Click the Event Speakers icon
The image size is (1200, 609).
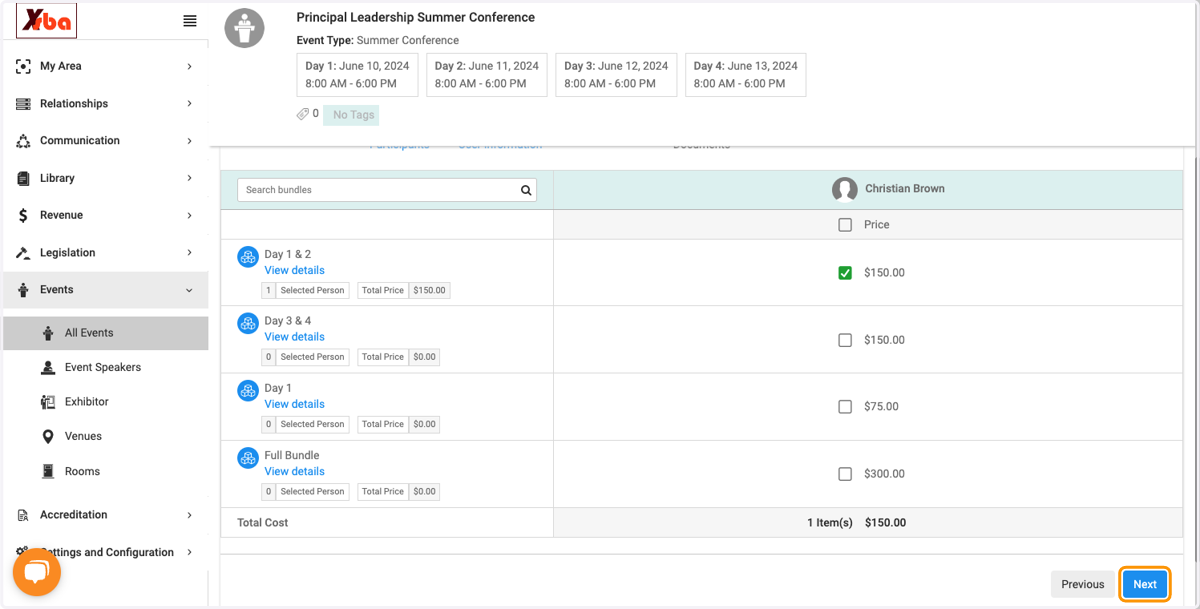pyautogui.click(x=48, y=368)
